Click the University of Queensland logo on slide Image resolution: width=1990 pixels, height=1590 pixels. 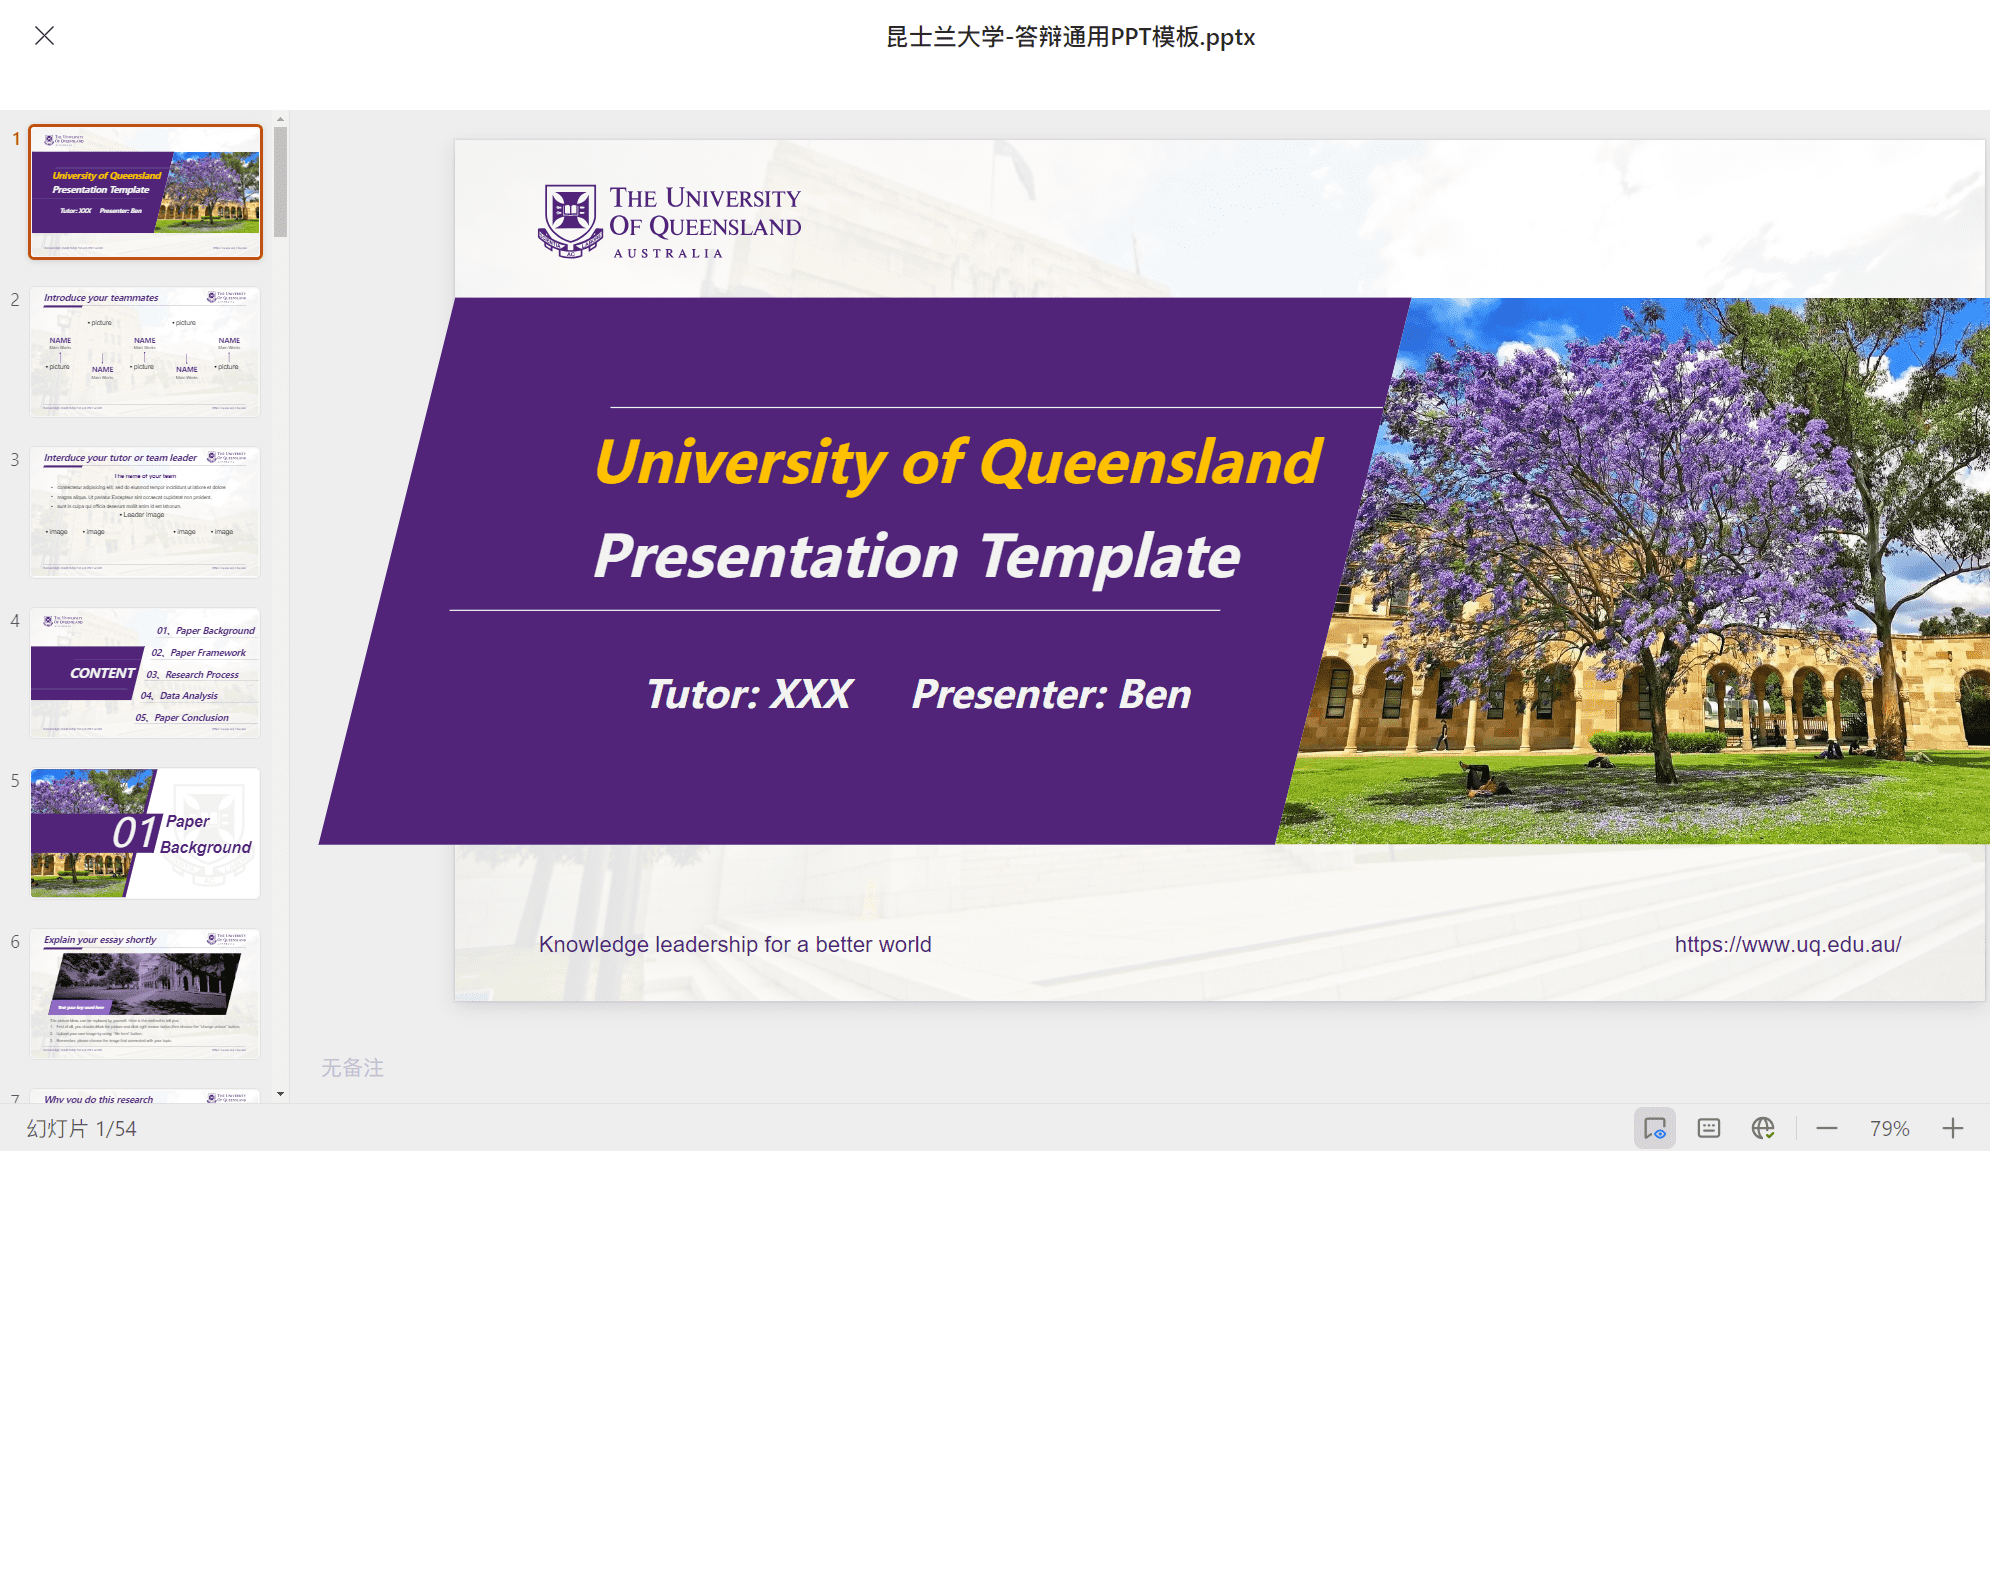click(670, 221)
